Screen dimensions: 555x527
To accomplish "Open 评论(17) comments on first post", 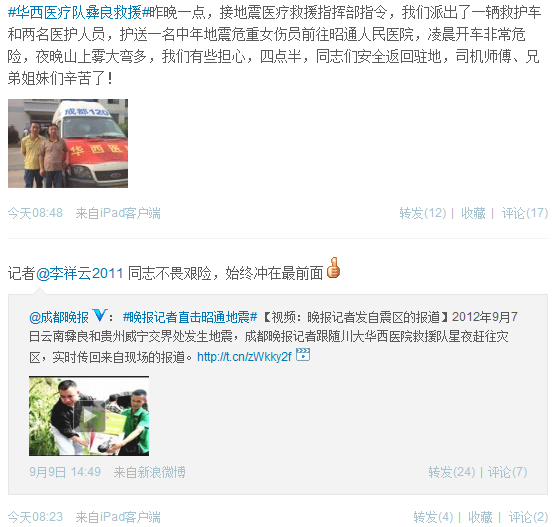I will (x=525, y=213).
